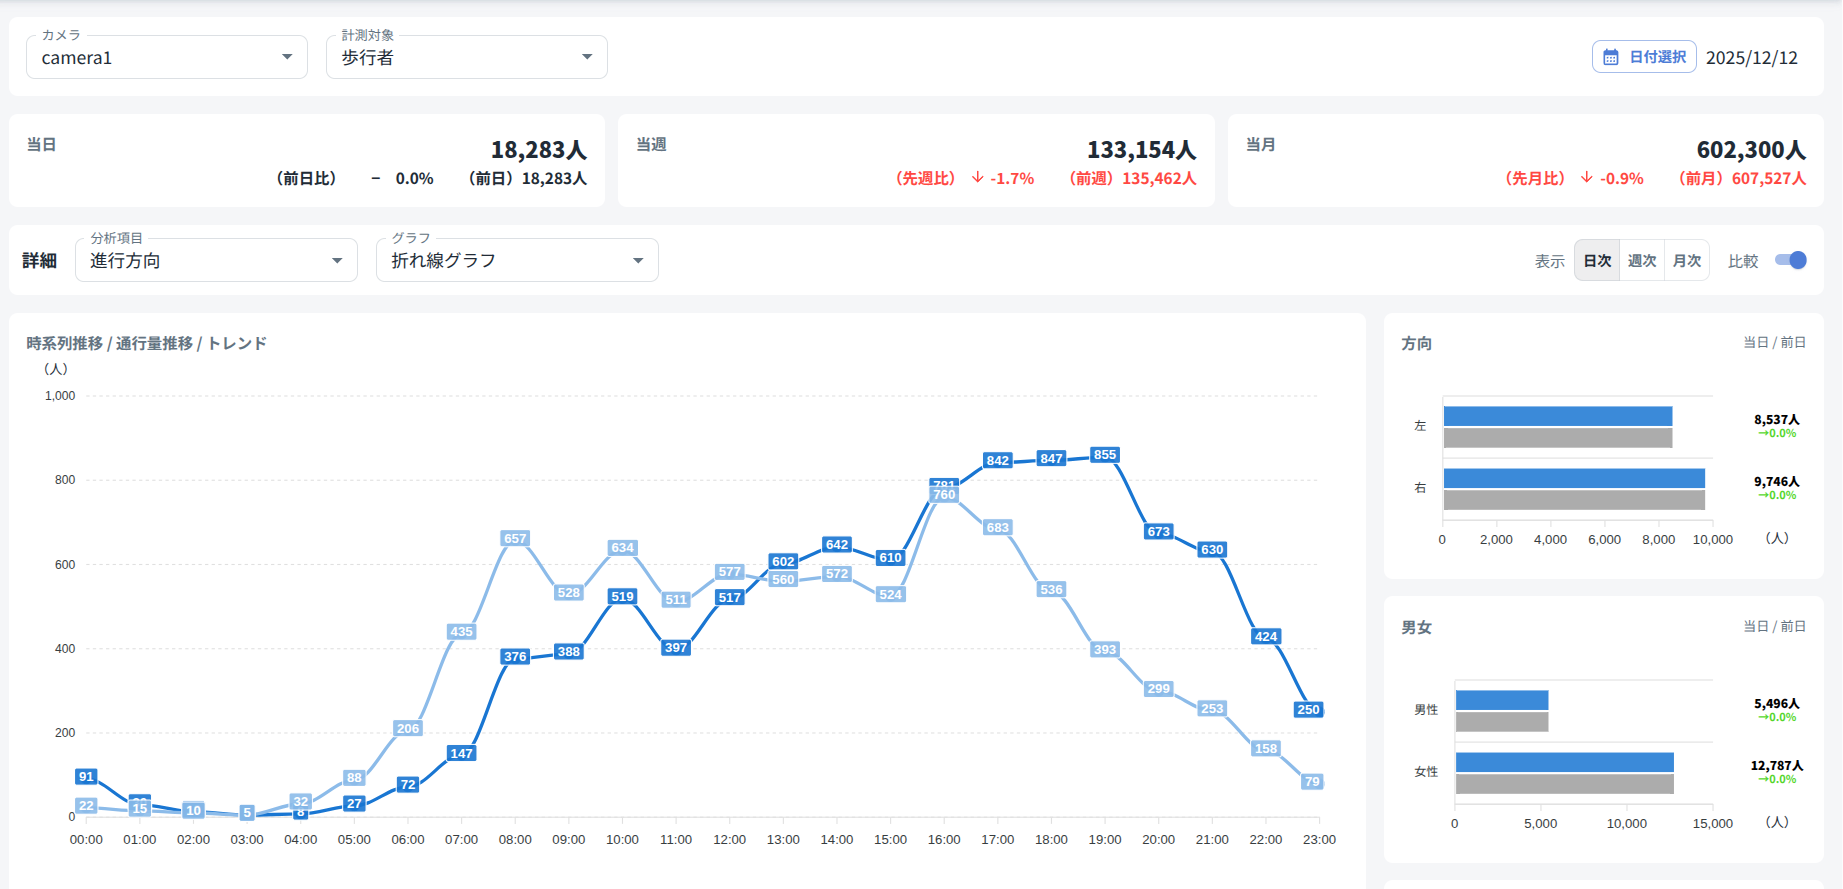
Task: Click the 当日 total 18,283人
Action: pos(538,150)
